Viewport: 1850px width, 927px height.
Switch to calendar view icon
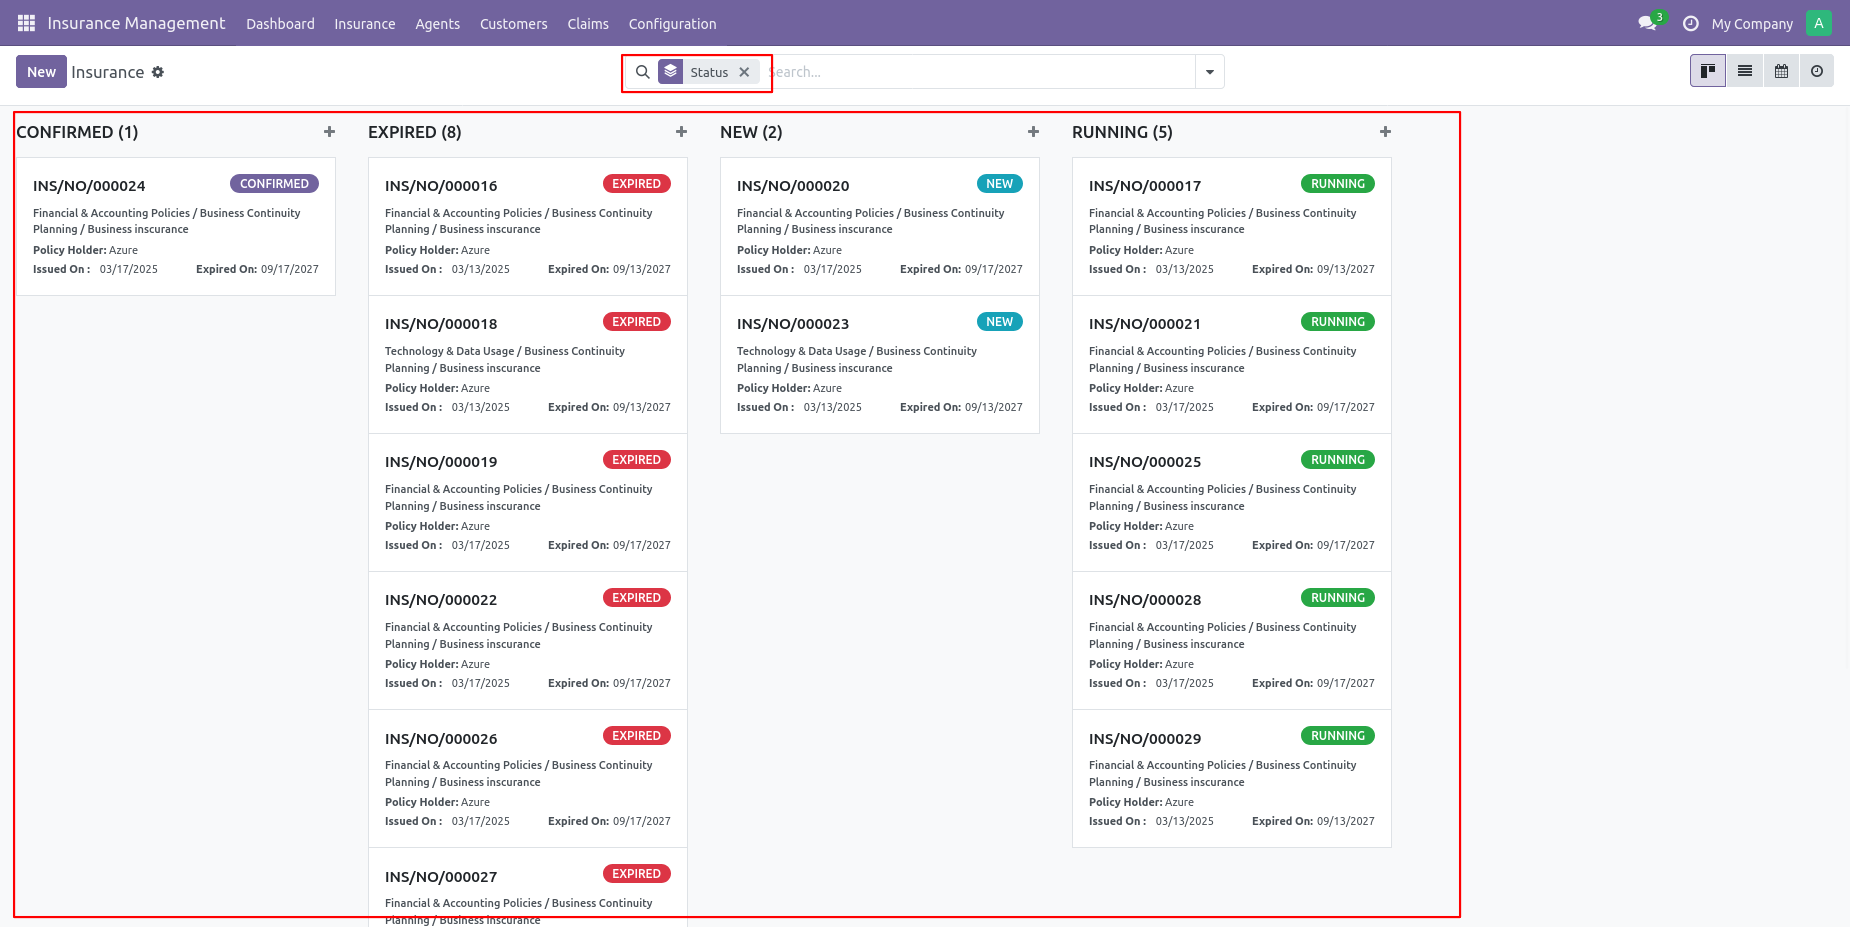[x=1781, y=71]
